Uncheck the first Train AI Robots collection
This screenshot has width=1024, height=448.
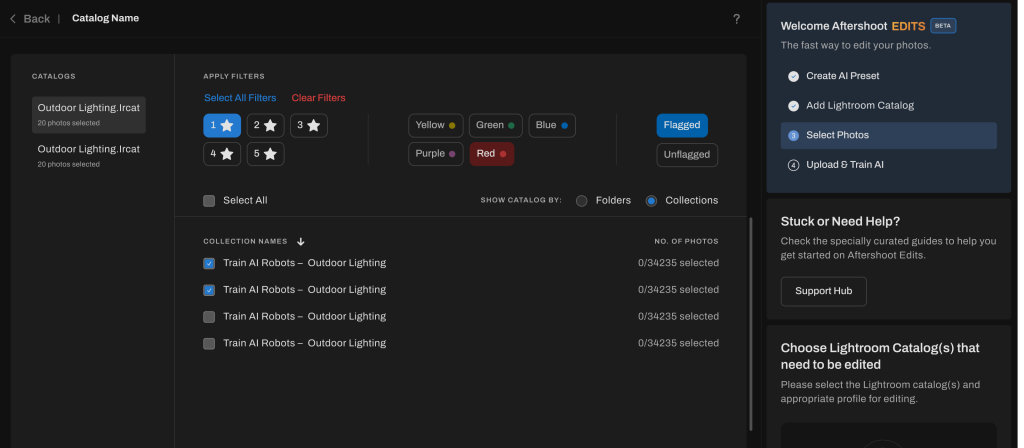(209, 264)
